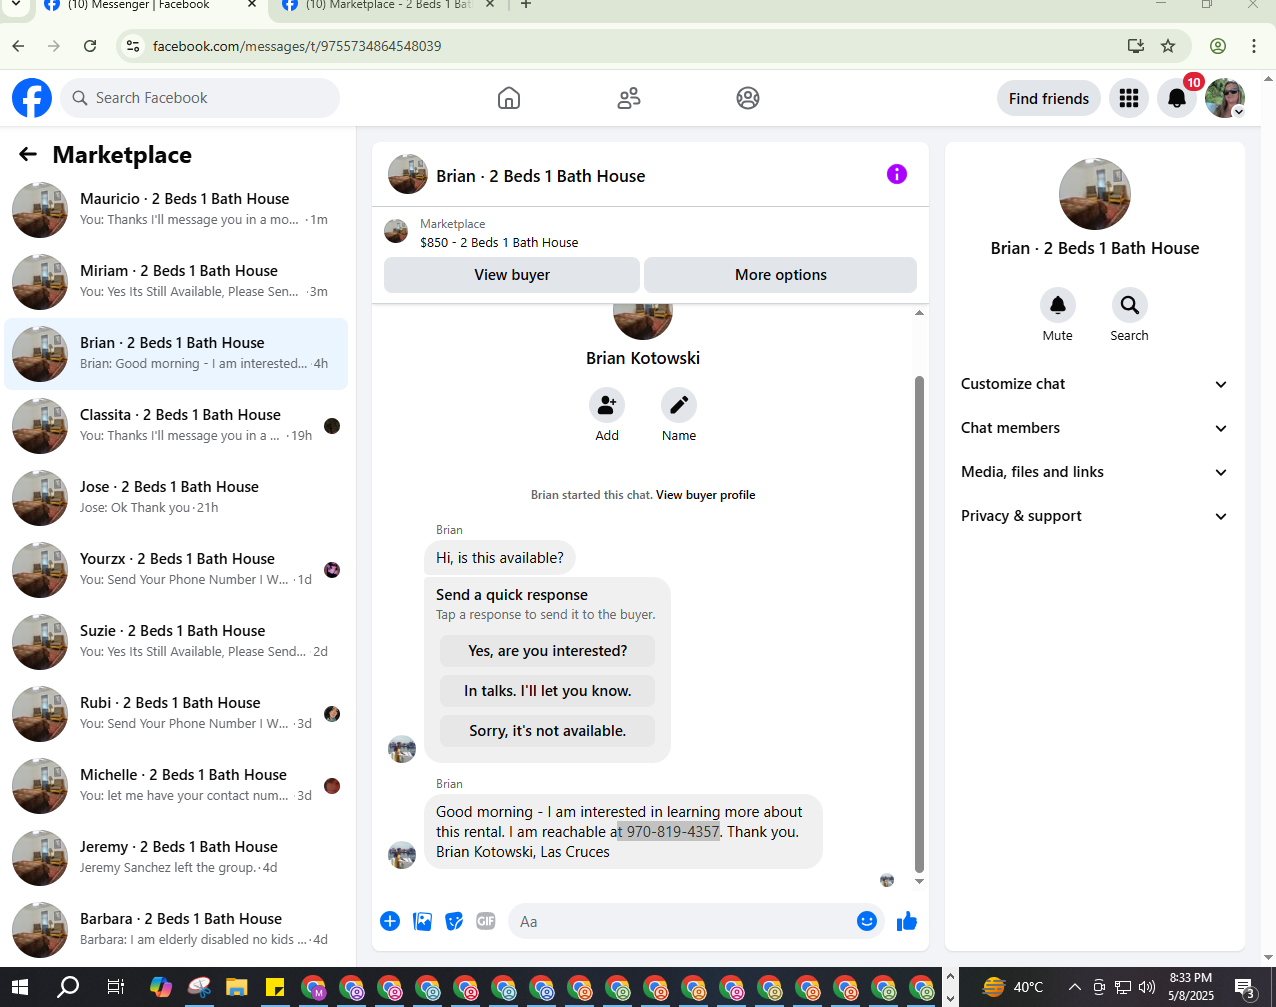Viewport: 1276px width, 1007px height.
Task: Add people to the chat
Action: pos(607,405)
